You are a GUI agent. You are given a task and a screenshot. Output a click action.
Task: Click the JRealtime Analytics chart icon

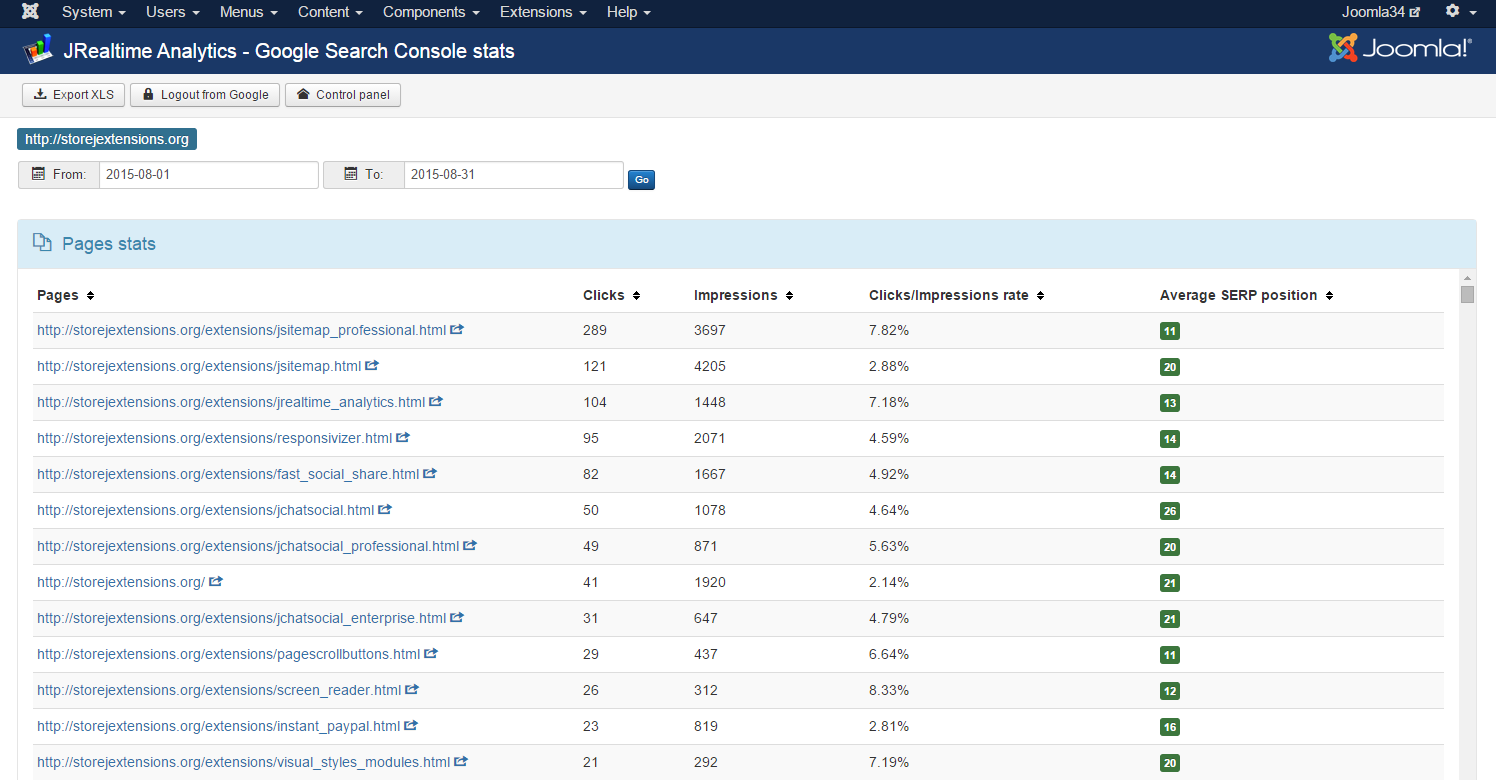(38, 49)
